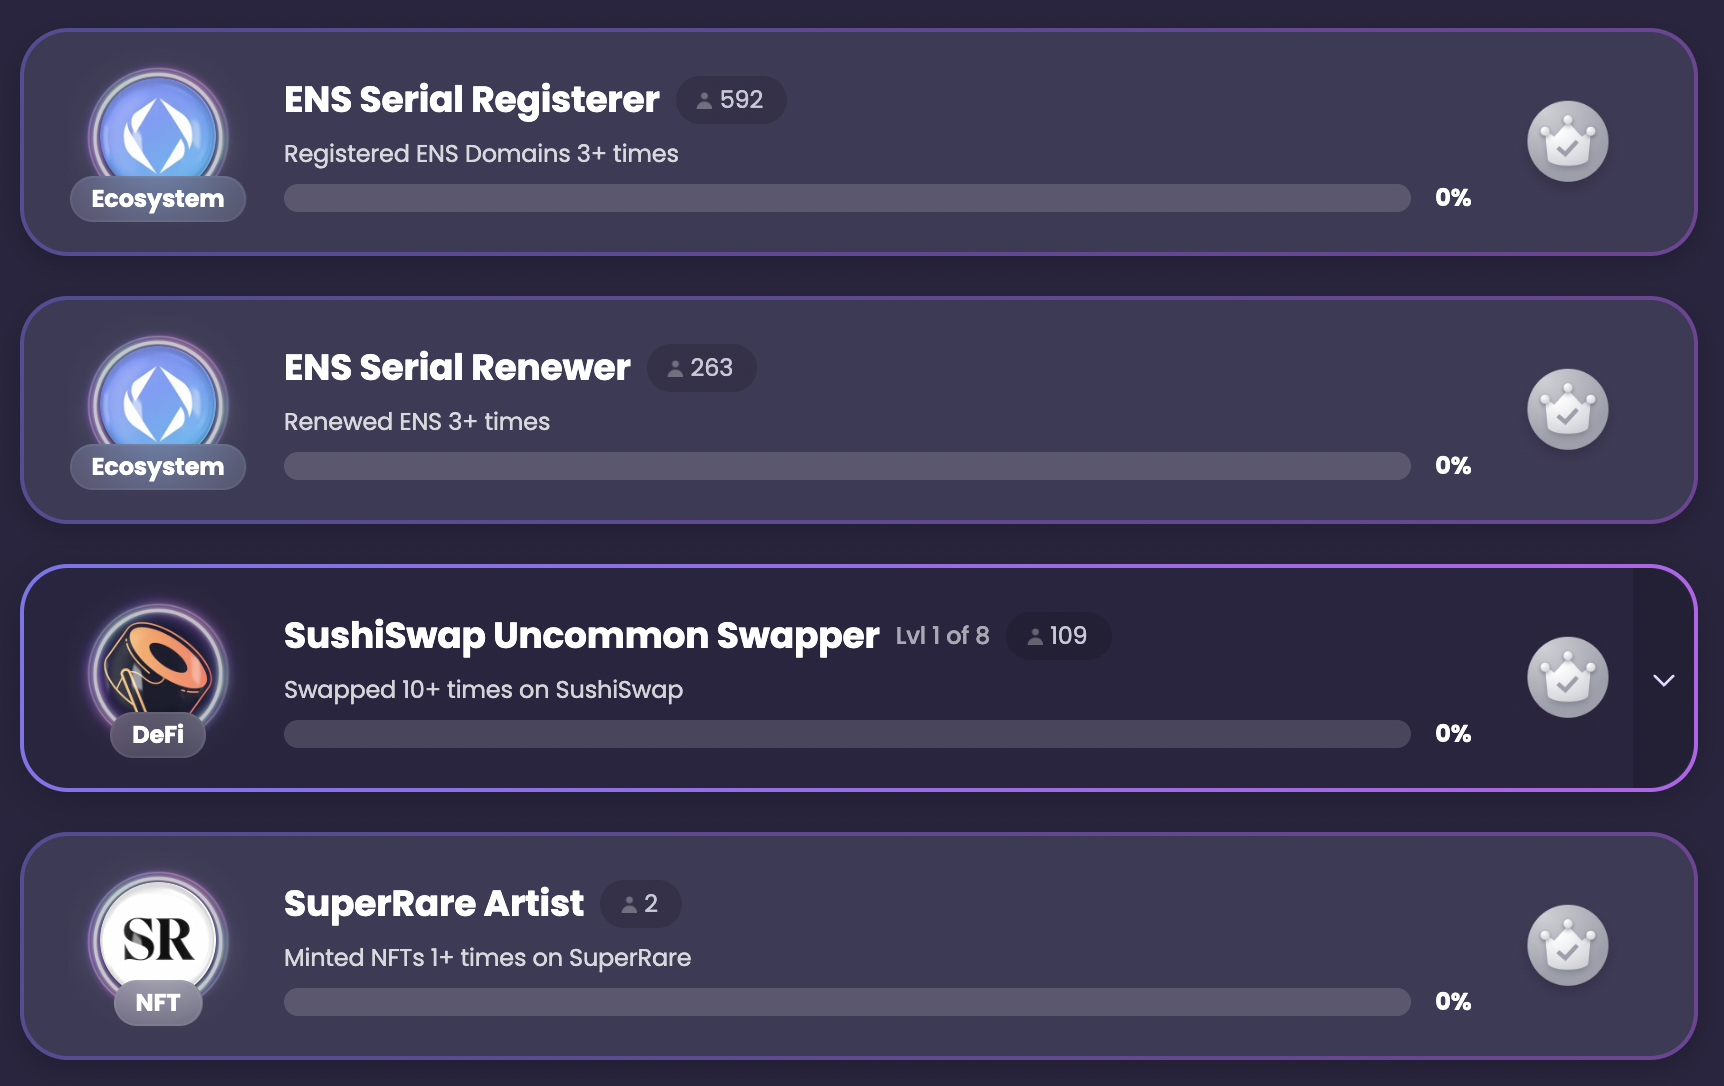Select the DeFi category tag
The image size is (1724, 1086).
click(x=158, y=735)
